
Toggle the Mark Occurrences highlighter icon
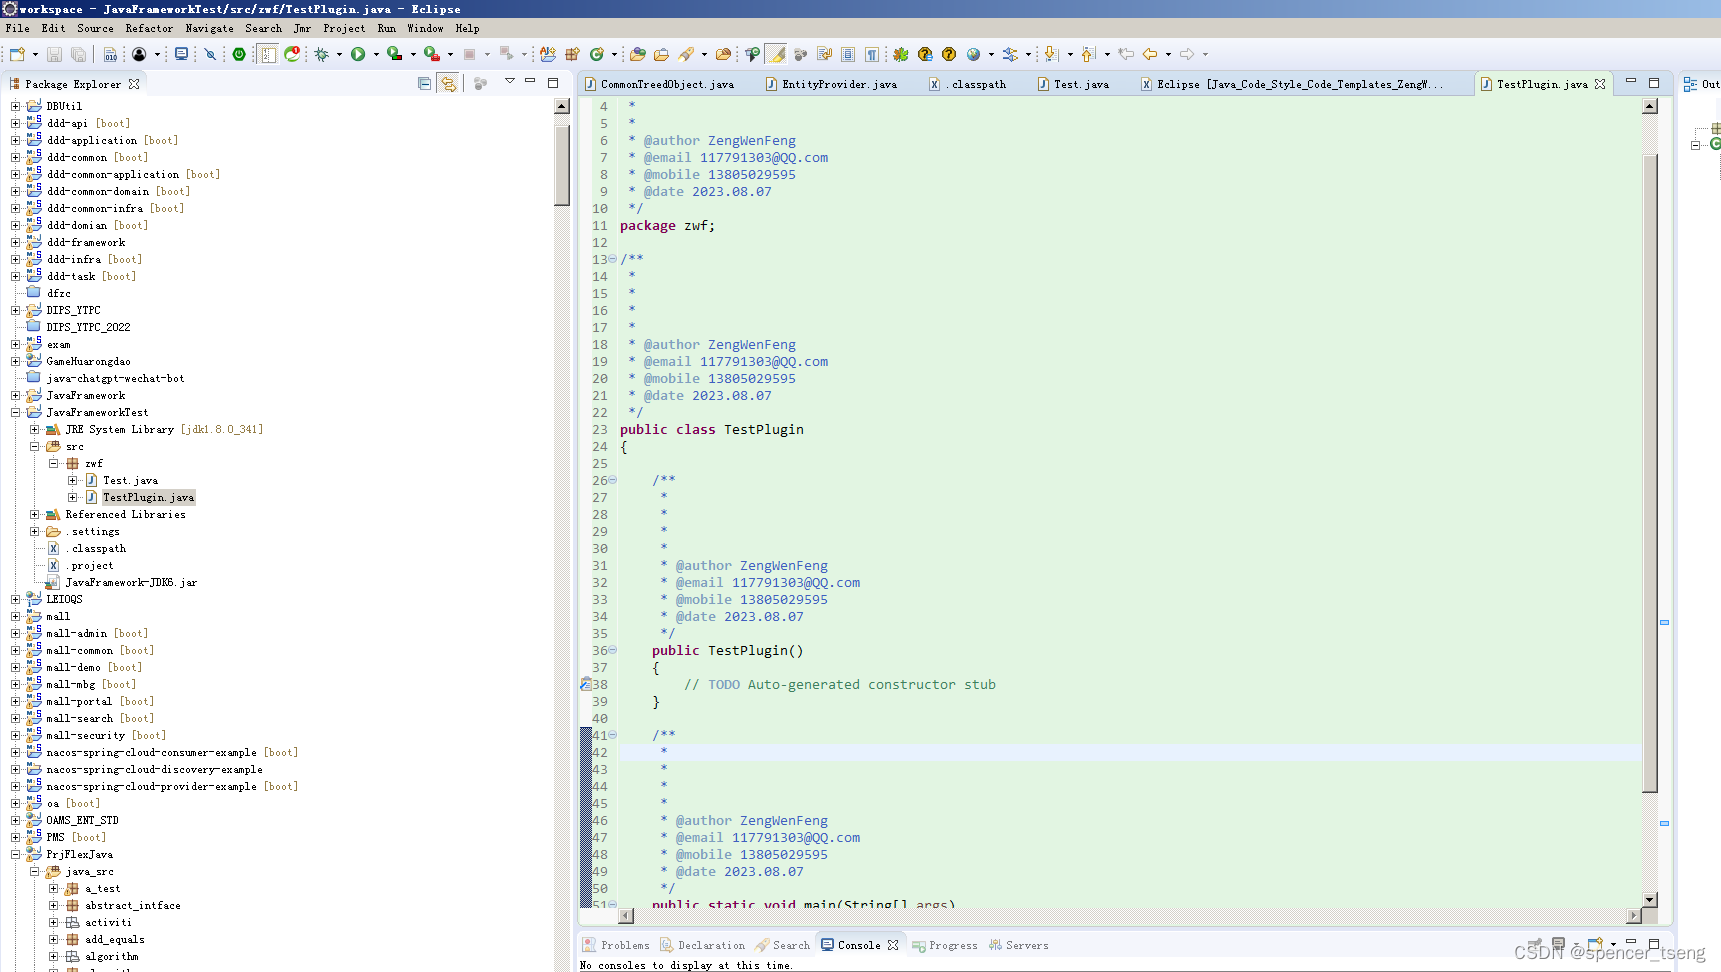point(776,54)
